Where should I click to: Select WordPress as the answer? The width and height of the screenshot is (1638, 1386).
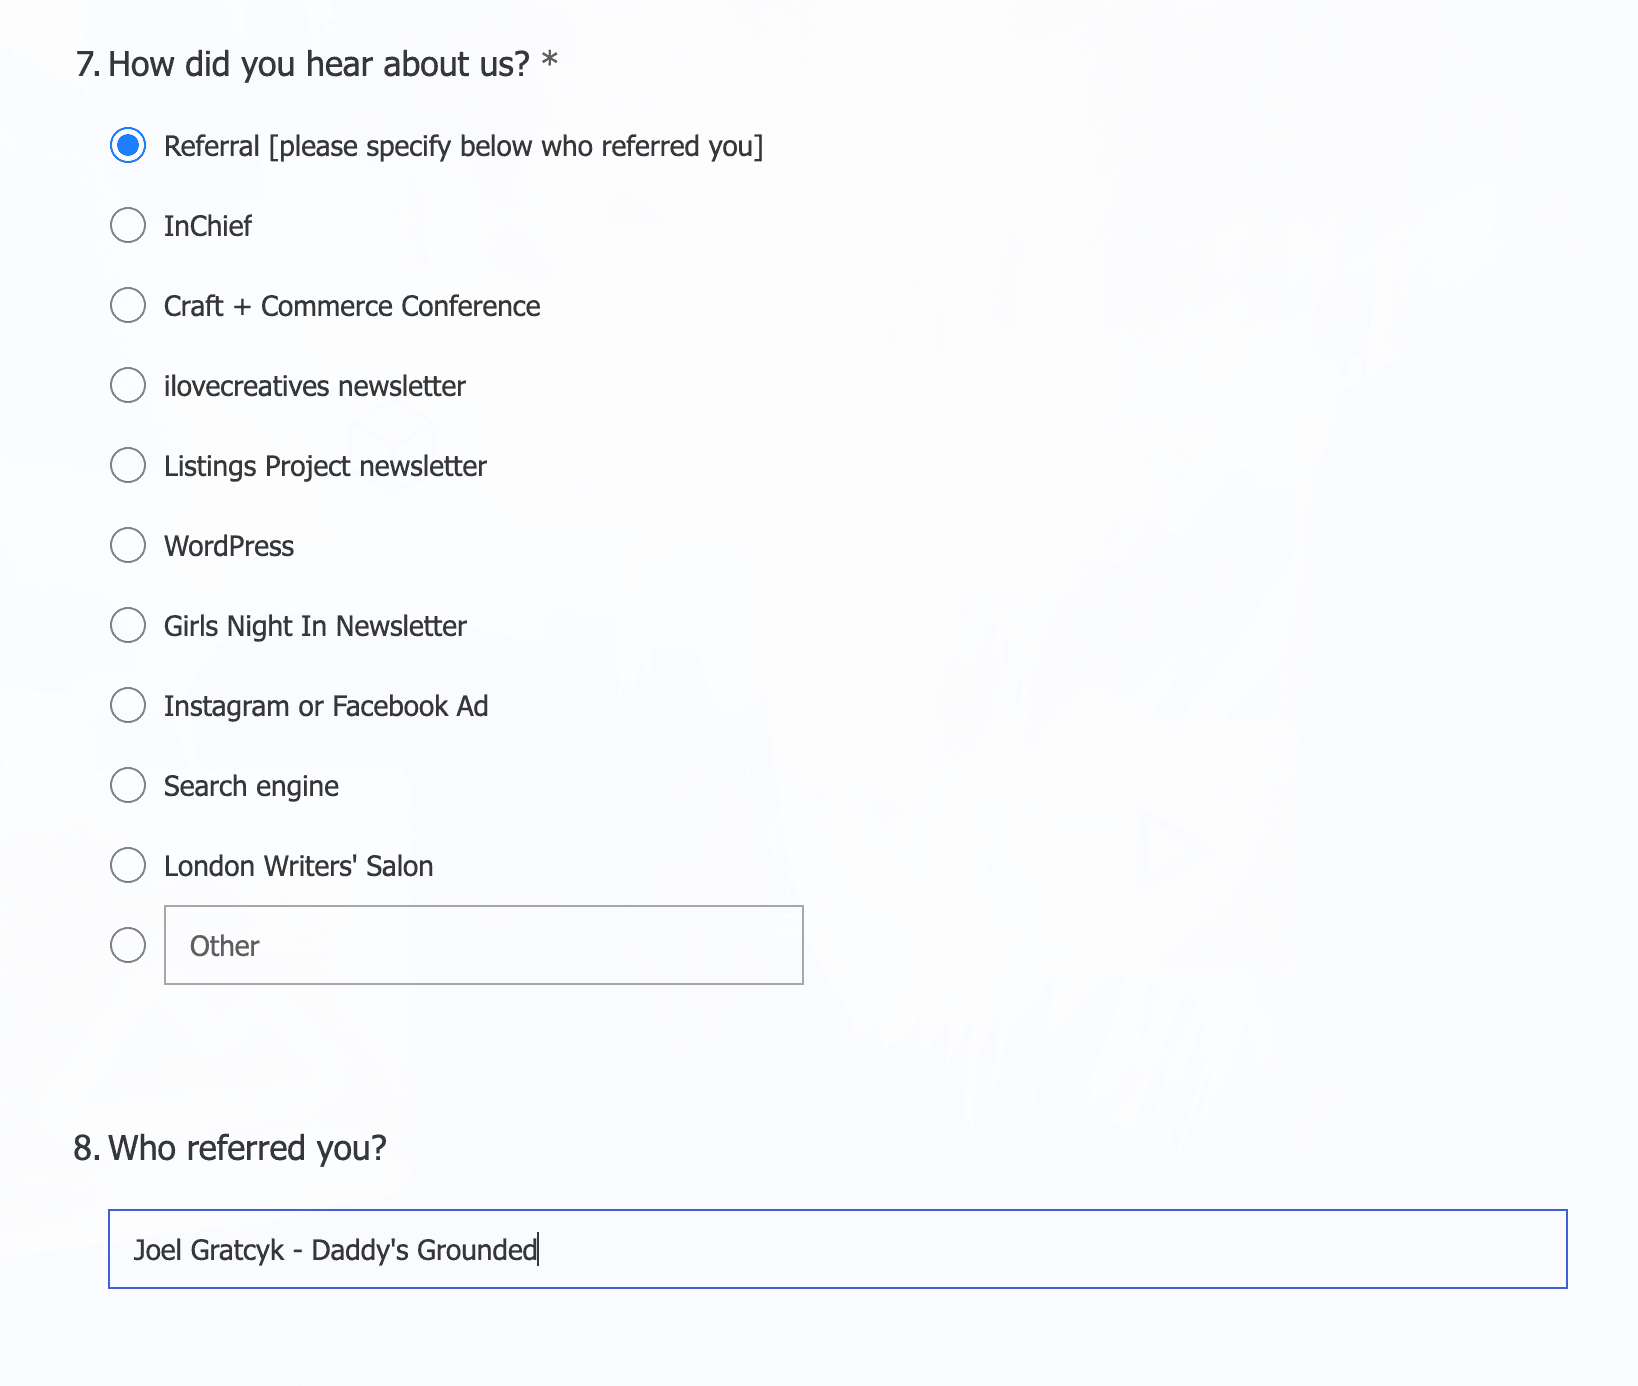(128, 546)
